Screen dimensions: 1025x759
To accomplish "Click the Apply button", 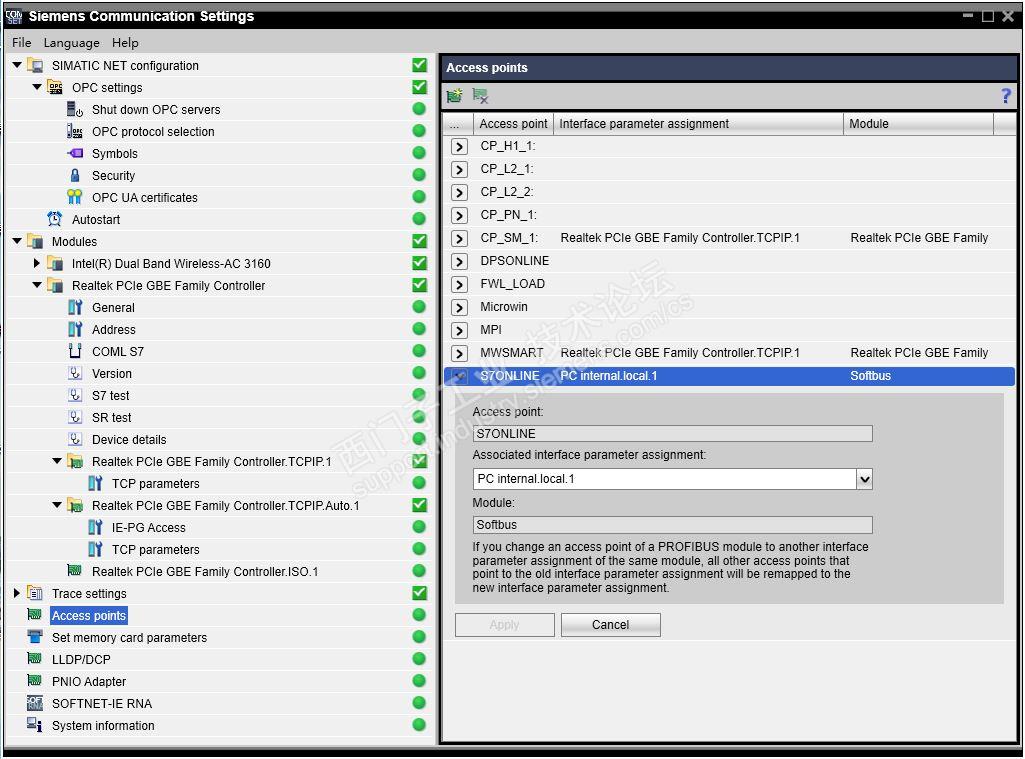I will [505, 624].
